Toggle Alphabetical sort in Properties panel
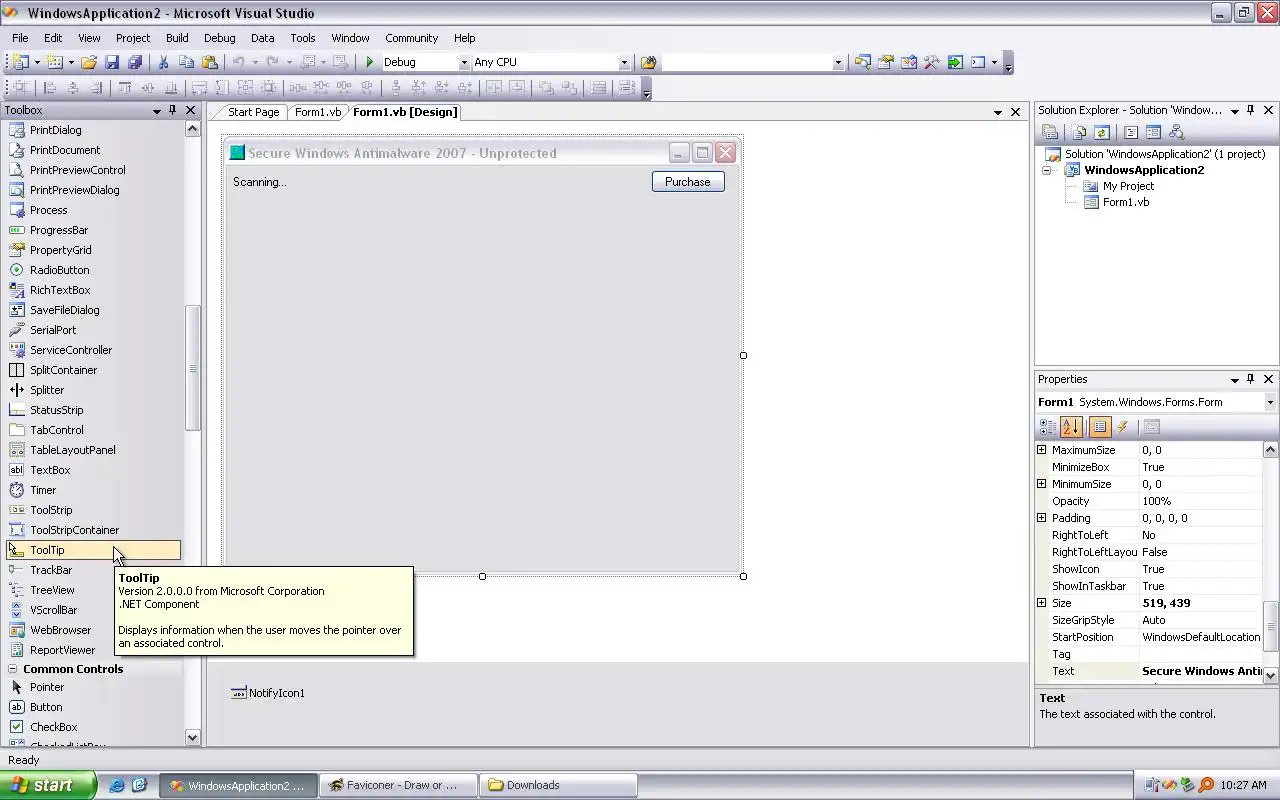Viewport: 1280px width, 800px height. click(x=1071, y=427)
